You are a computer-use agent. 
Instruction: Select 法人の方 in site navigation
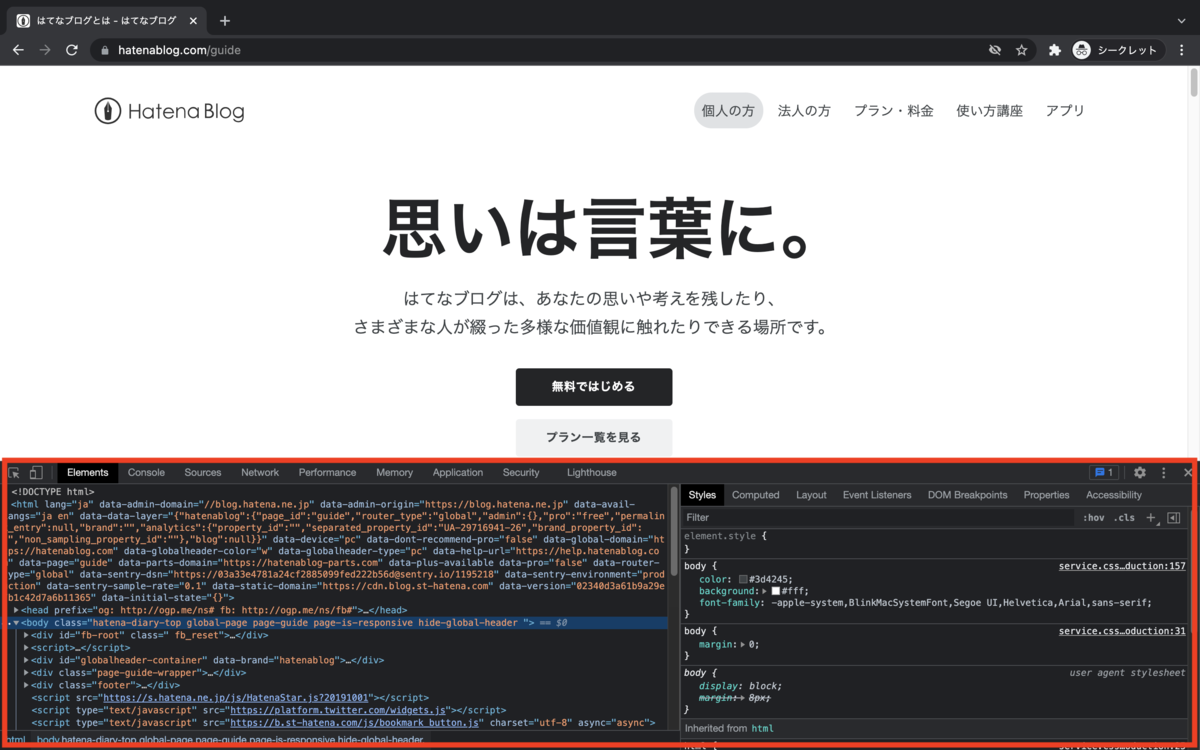(x=804, y=111)
